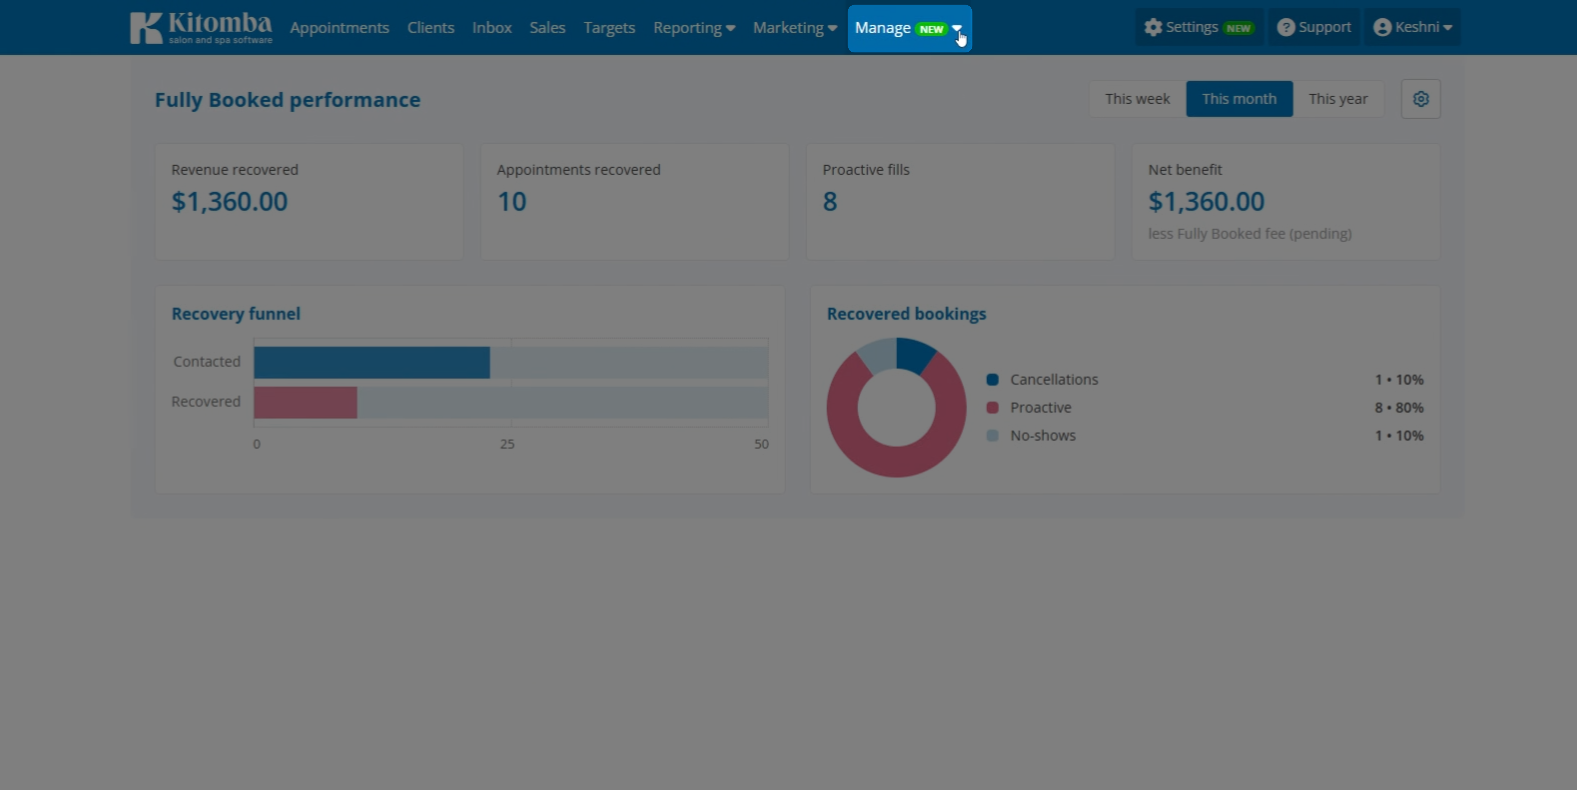Click the Settings gear icon in navbar
This screenshot has width=1577, height=790.
(1153, 27)
